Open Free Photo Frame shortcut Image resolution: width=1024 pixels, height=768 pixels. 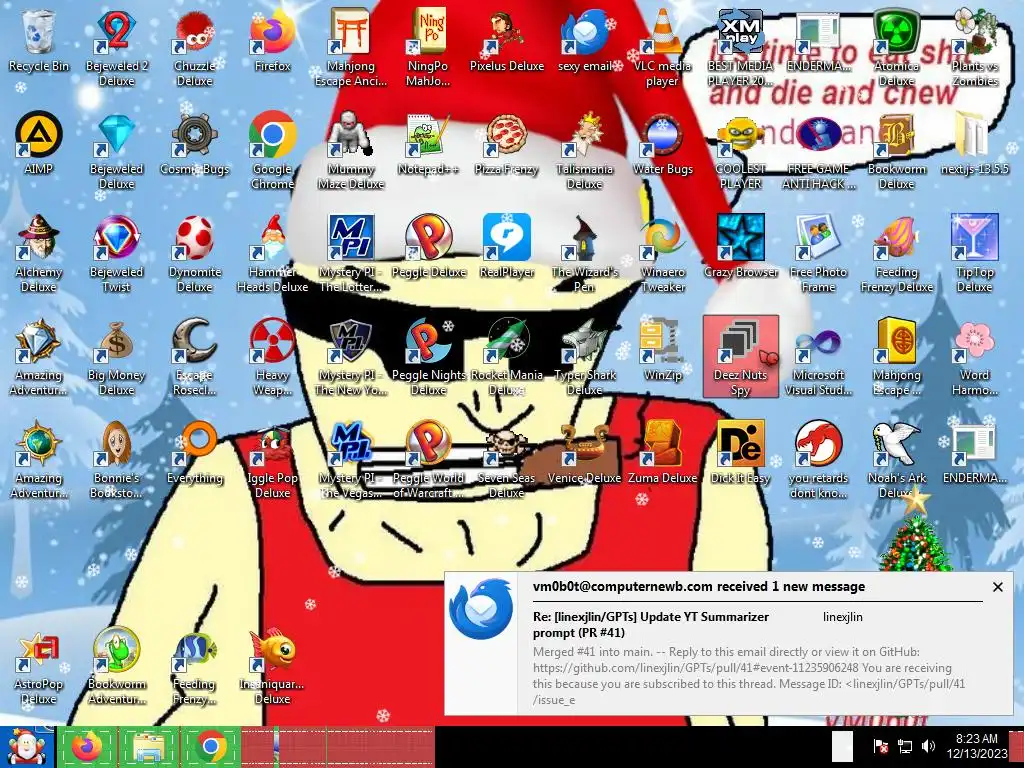[818, 253]
